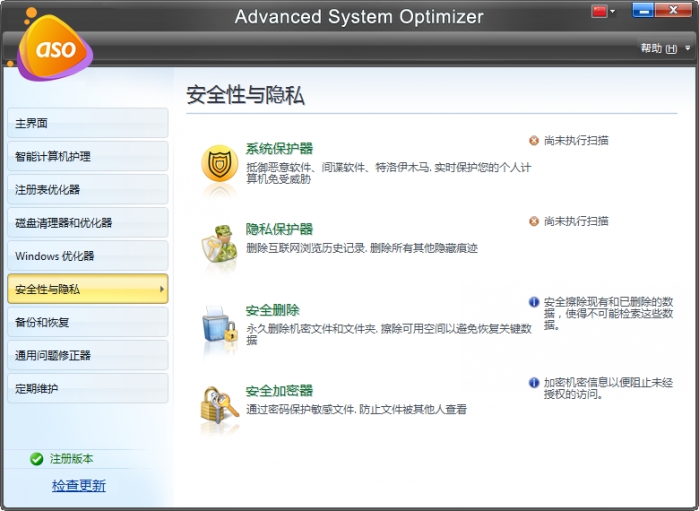Click the note 加密机密信息以便阻止未经授权的访问
Image resolution: width=699 pixels, height=511 pixels.
coord(608,388)
